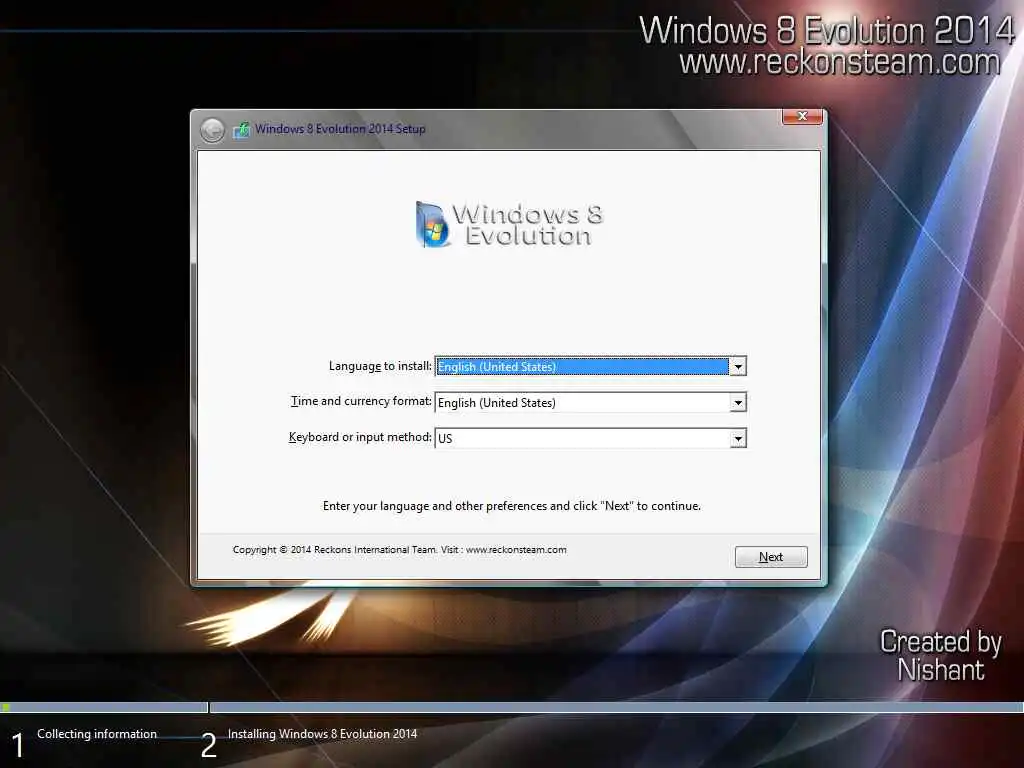Expand the Keyboard or input method dropdown arrow
The image size is (1024, 768).
[x=737, y=438]
